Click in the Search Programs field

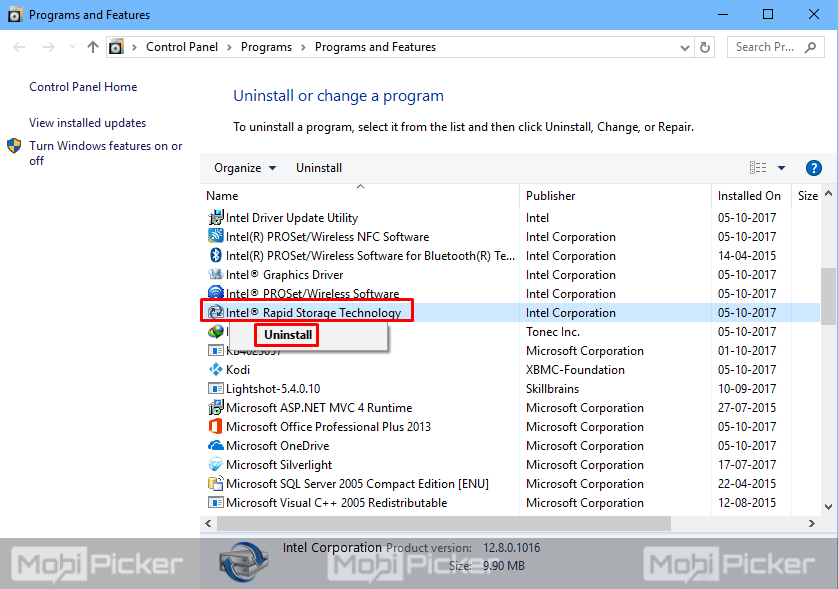point(775,47)
